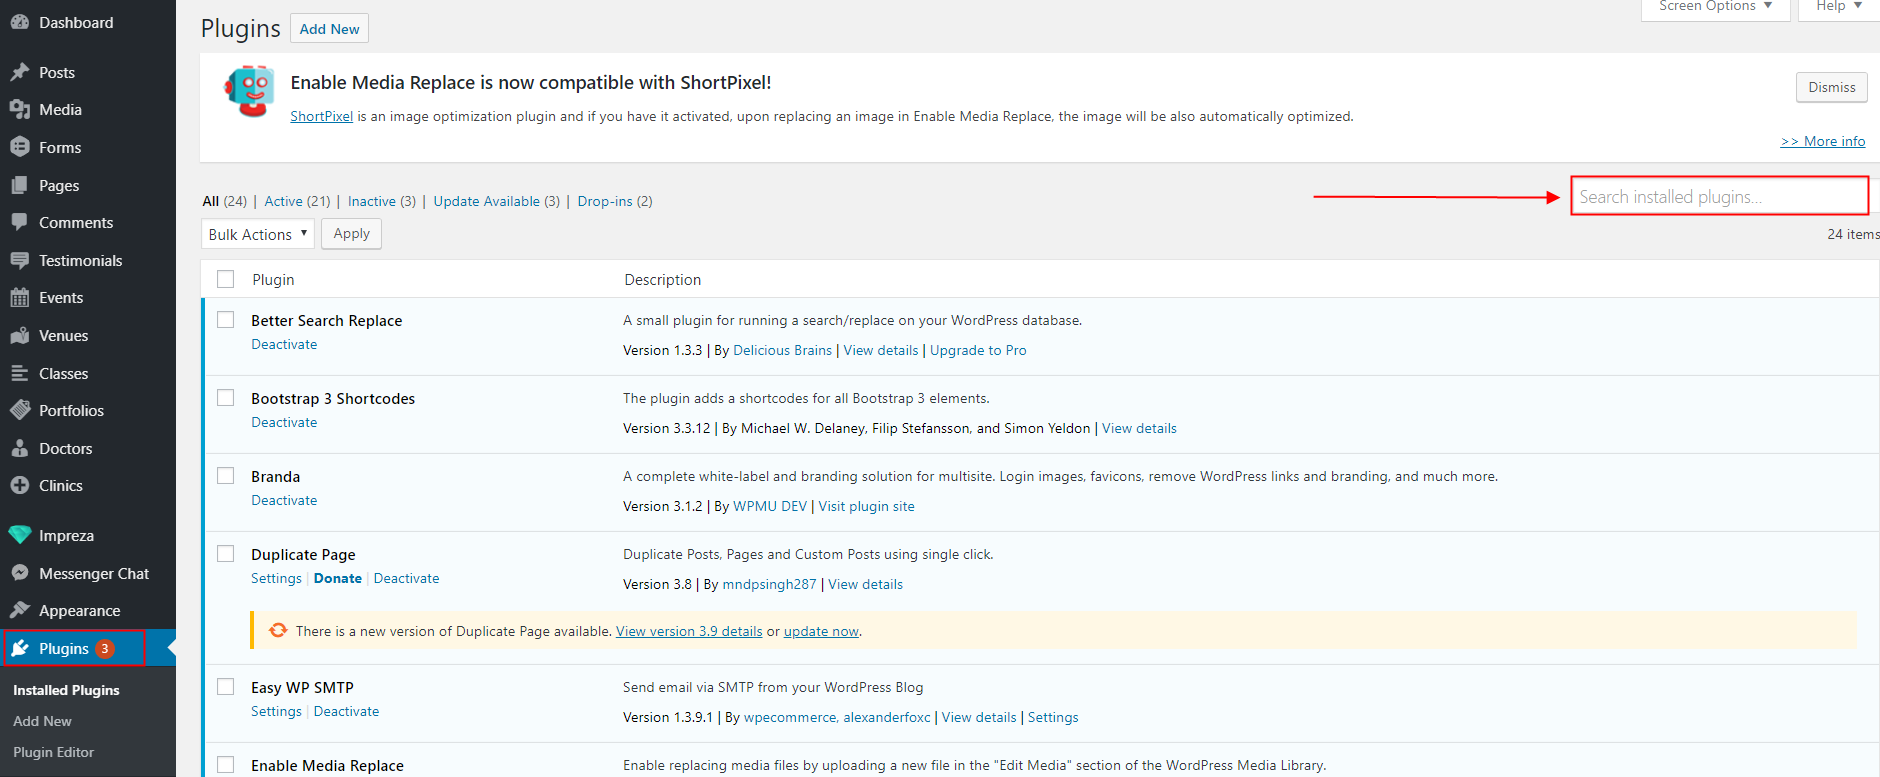Image resolution: width=1880 pixels, height=777 pixels.
Task: Open Plugin Editor submenu item
Action: point(54,752)
